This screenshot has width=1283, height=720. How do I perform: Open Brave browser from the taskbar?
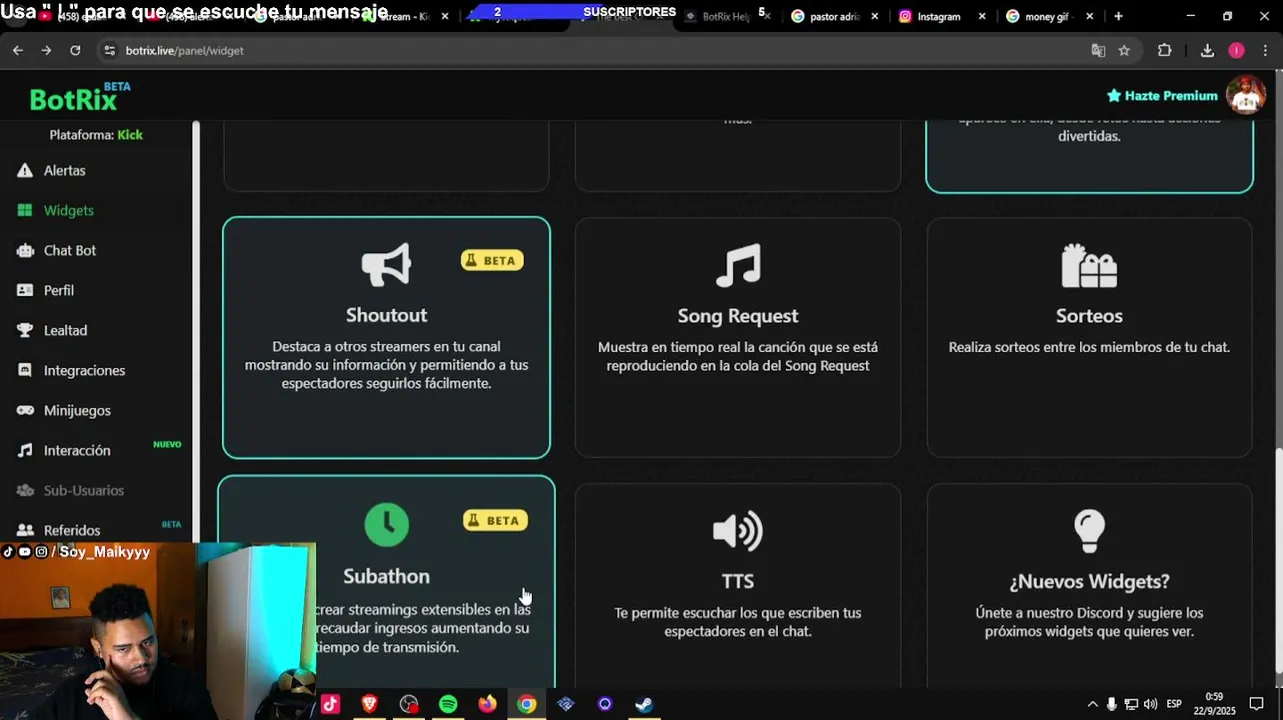tap(369, 704)
